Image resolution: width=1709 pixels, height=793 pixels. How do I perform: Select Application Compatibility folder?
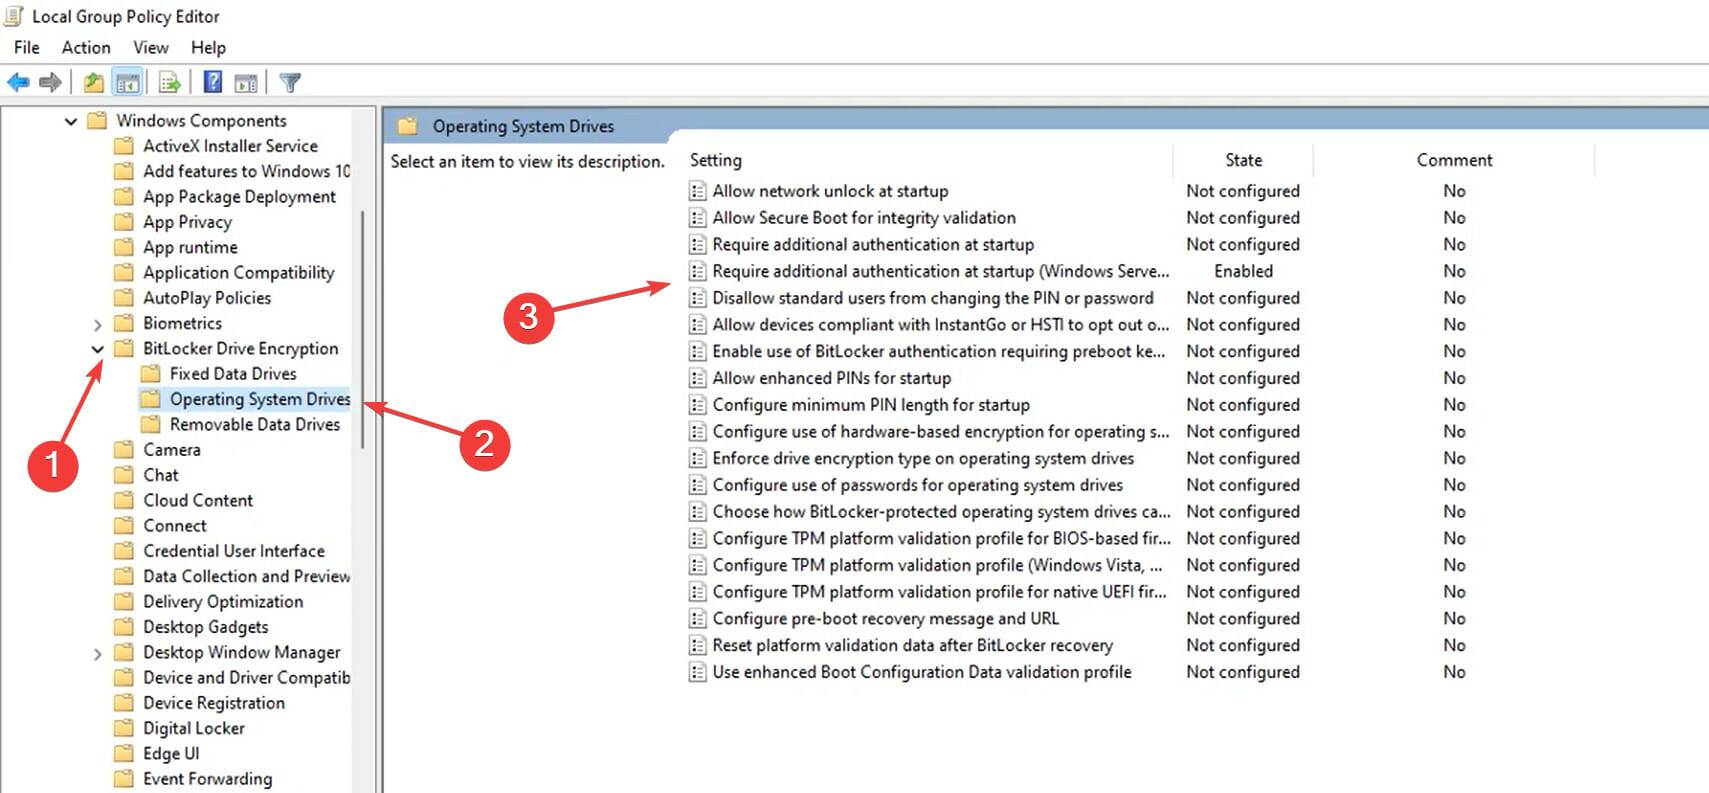click(238, 272)
